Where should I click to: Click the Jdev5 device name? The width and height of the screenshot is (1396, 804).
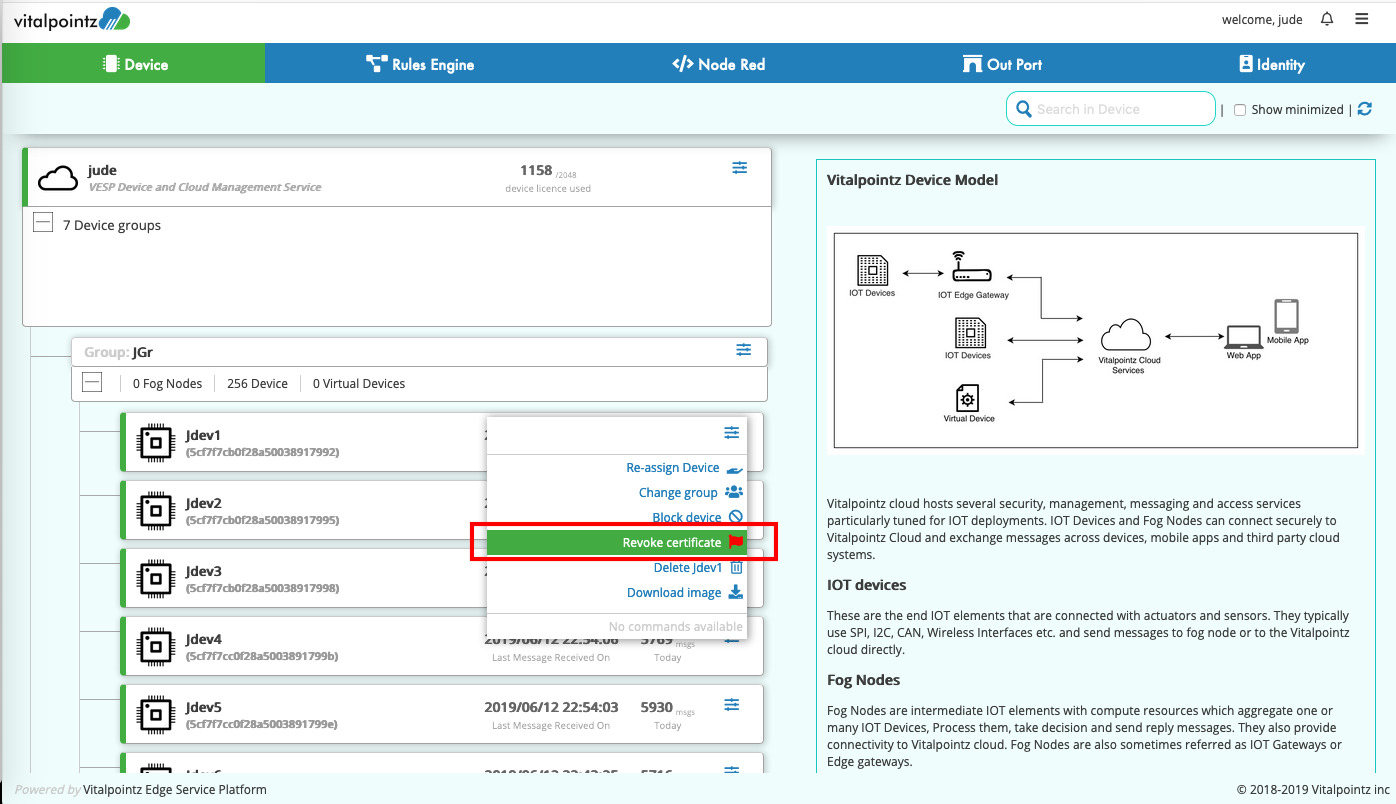203,707
